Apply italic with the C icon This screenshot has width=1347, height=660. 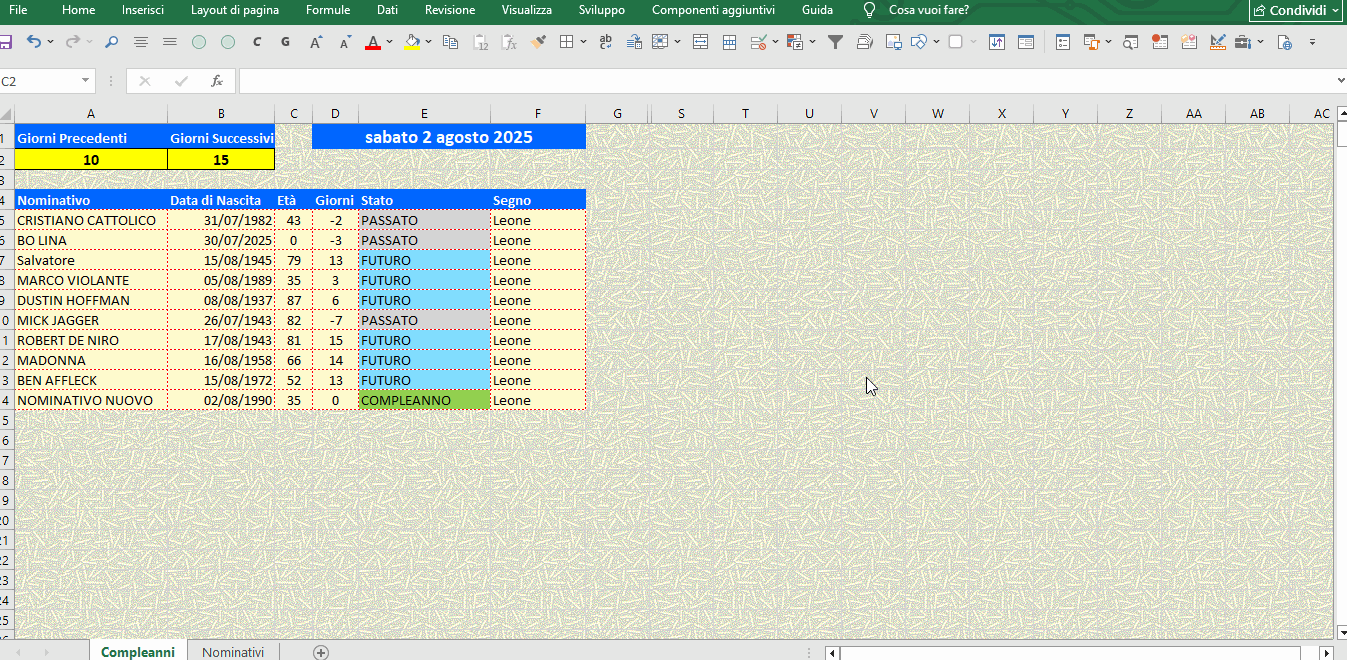coord(257,42)
